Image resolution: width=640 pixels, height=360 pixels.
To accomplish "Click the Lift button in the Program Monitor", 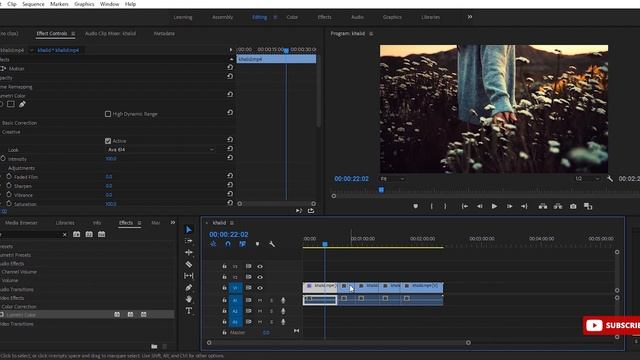I will pyautogui.click(x=543, y=207).
